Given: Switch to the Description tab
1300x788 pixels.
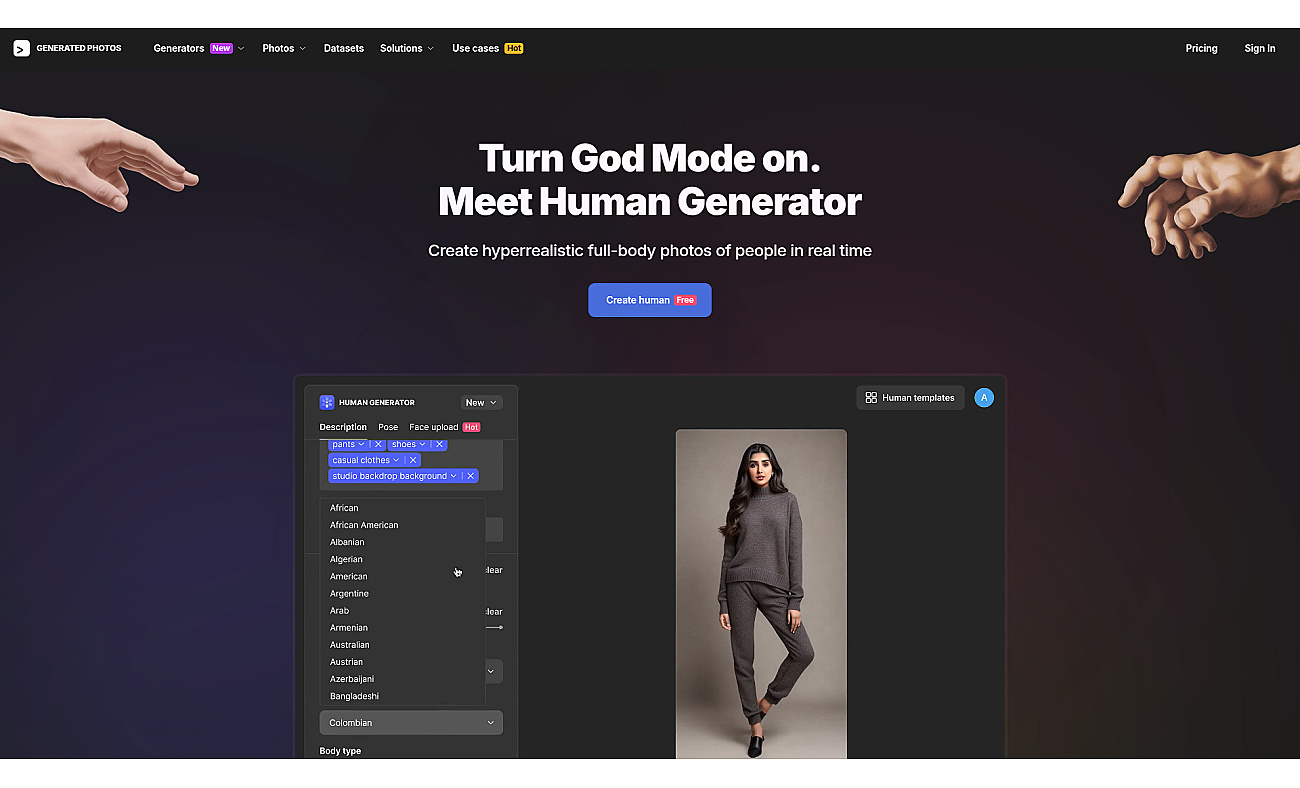Looking at the screenshot, I should [x=343, y=427].
